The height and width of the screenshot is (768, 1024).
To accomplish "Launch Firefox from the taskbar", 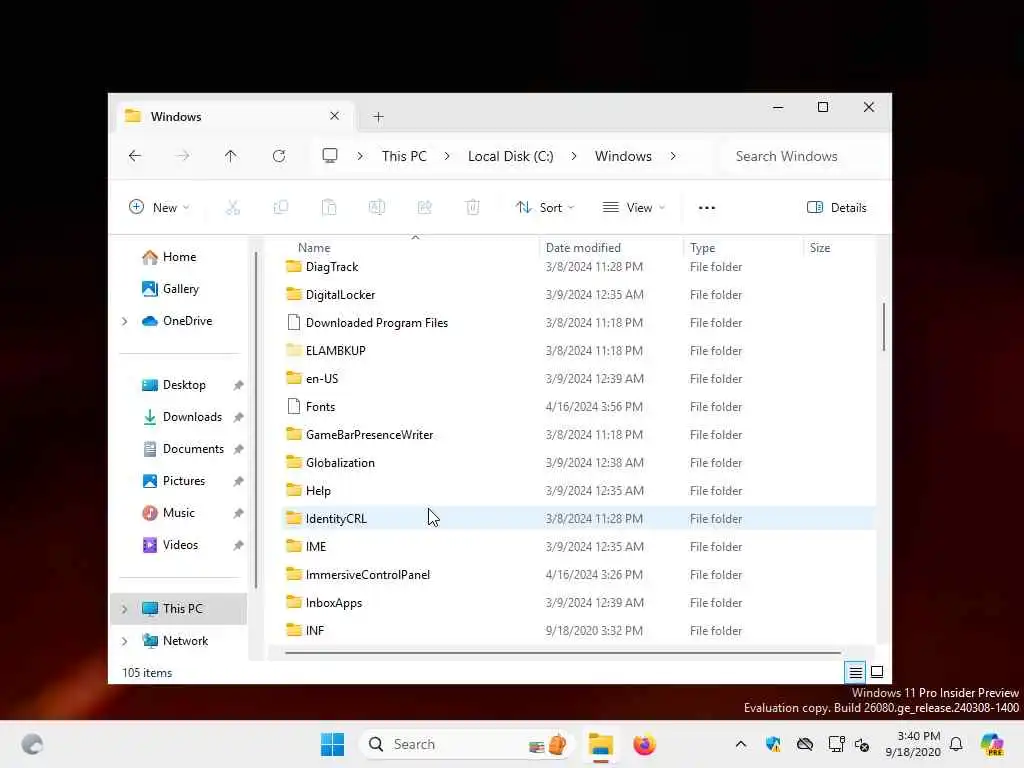I will [x=644, y=744].
